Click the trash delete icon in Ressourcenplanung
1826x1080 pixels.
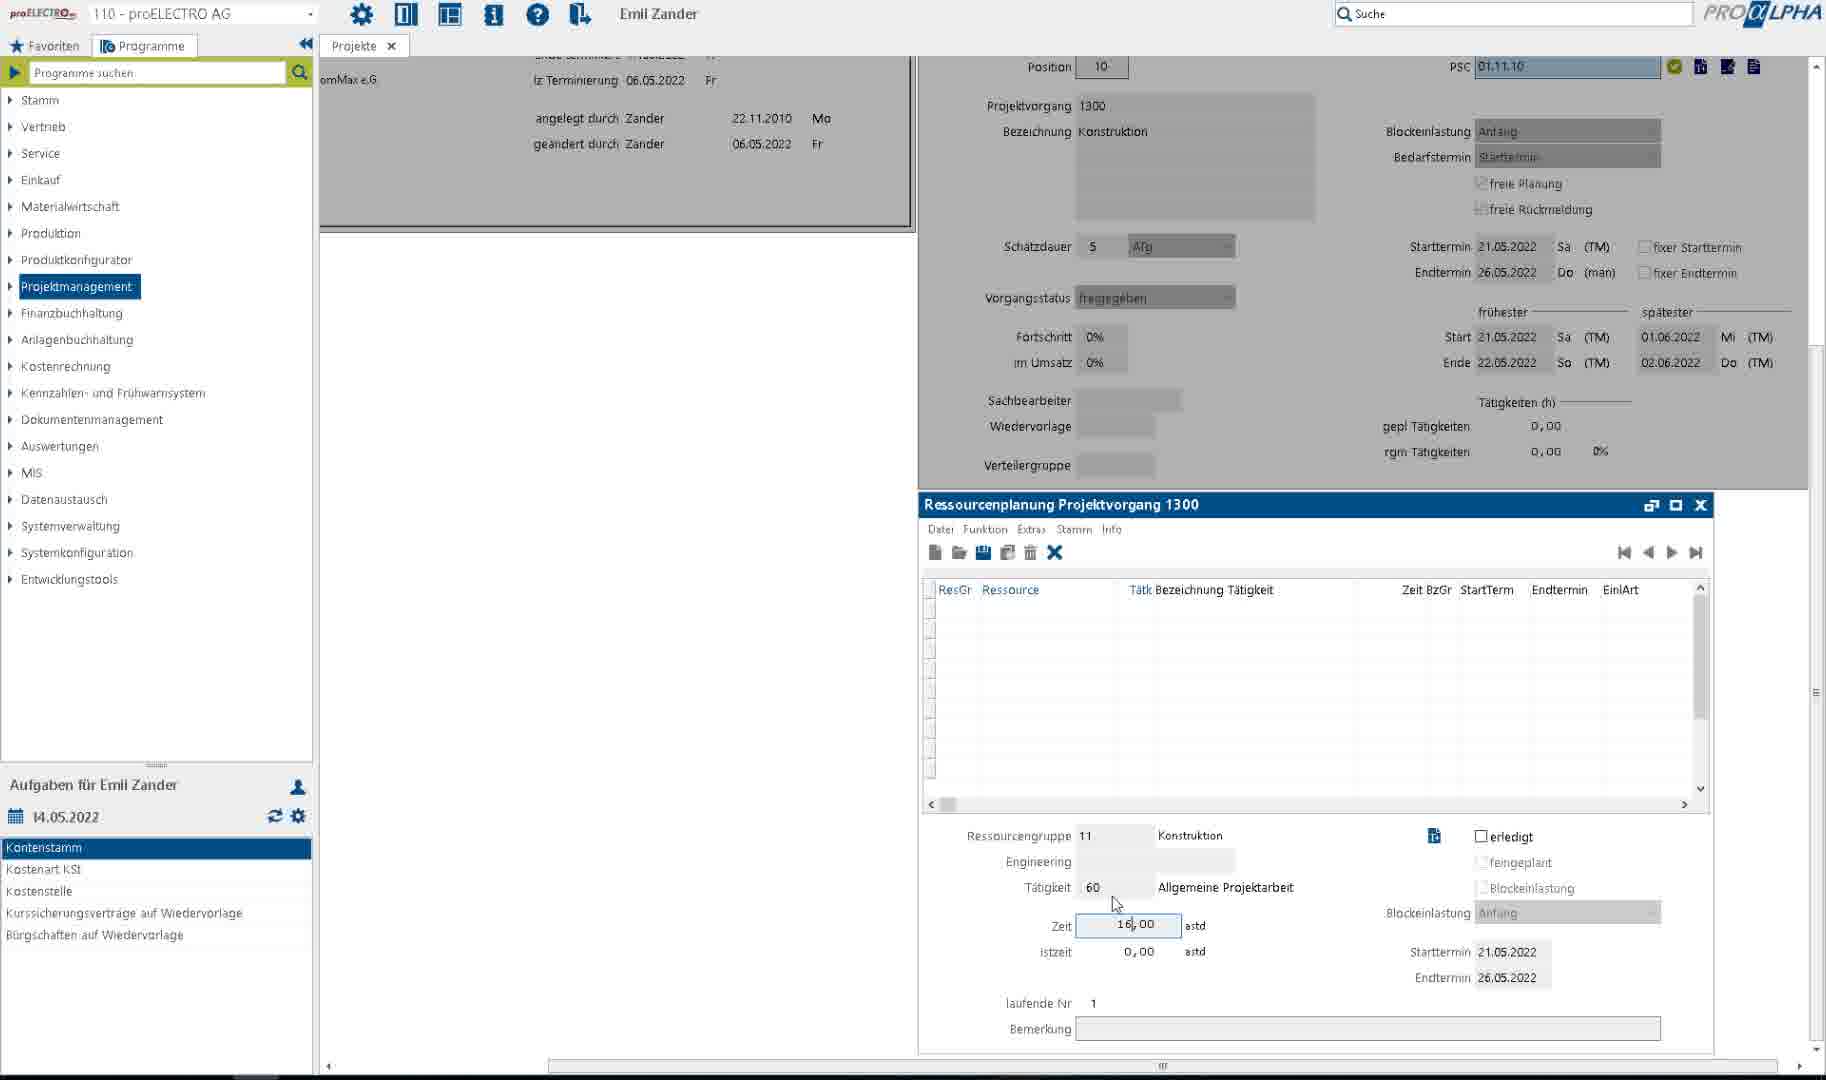tap(1030, 552)
